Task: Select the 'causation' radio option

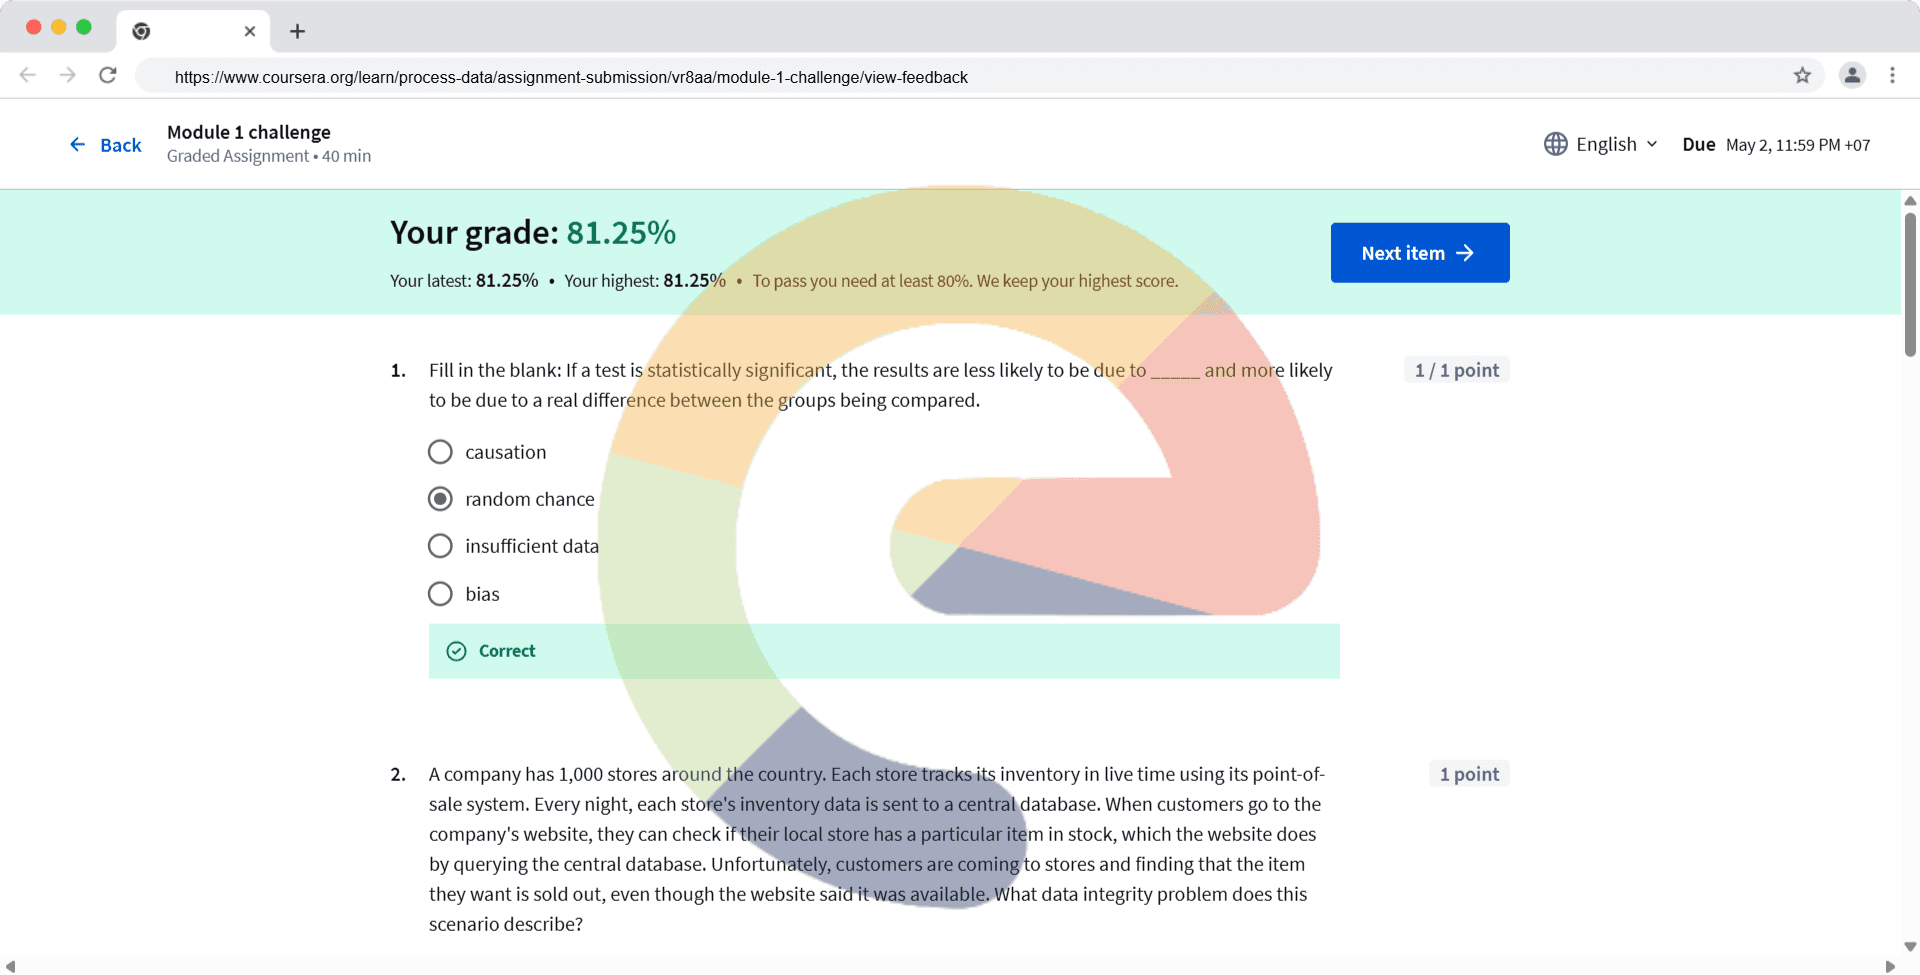Action: [440, 452]
